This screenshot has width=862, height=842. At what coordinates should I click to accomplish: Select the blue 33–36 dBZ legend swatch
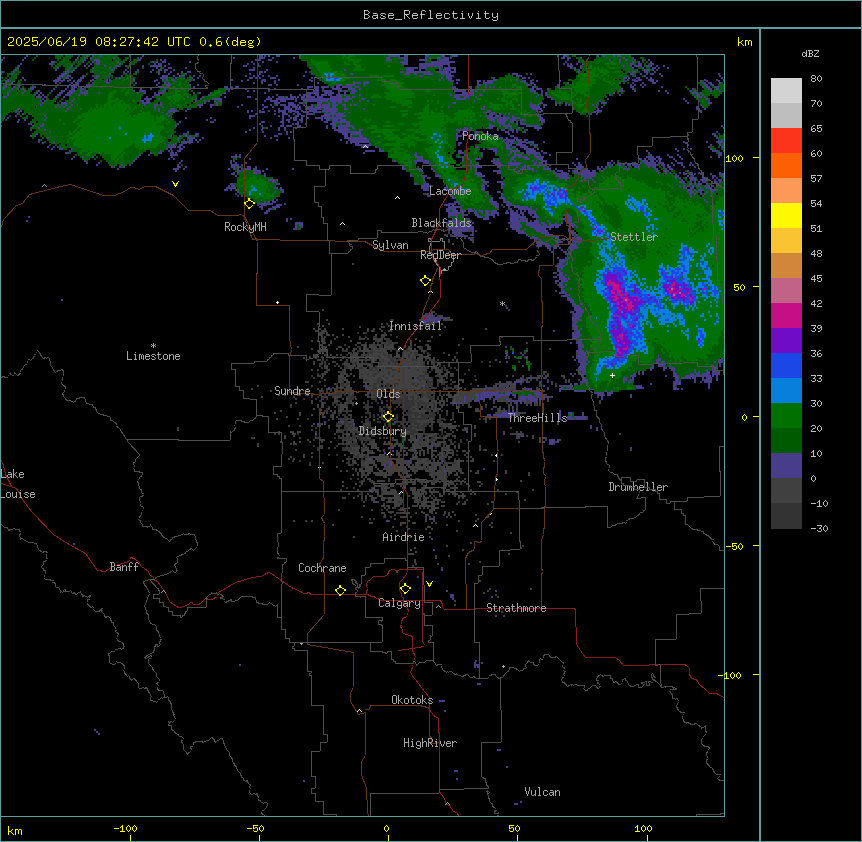[786, 365]
